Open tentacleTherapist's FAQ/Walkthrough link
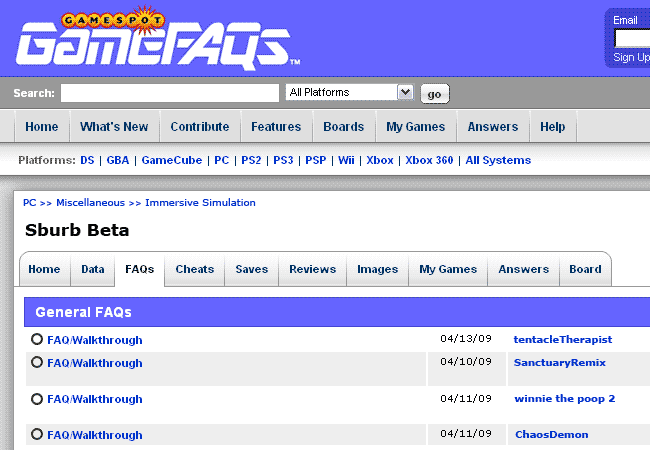This screenshot has height=450, width=650. (95, 340)
